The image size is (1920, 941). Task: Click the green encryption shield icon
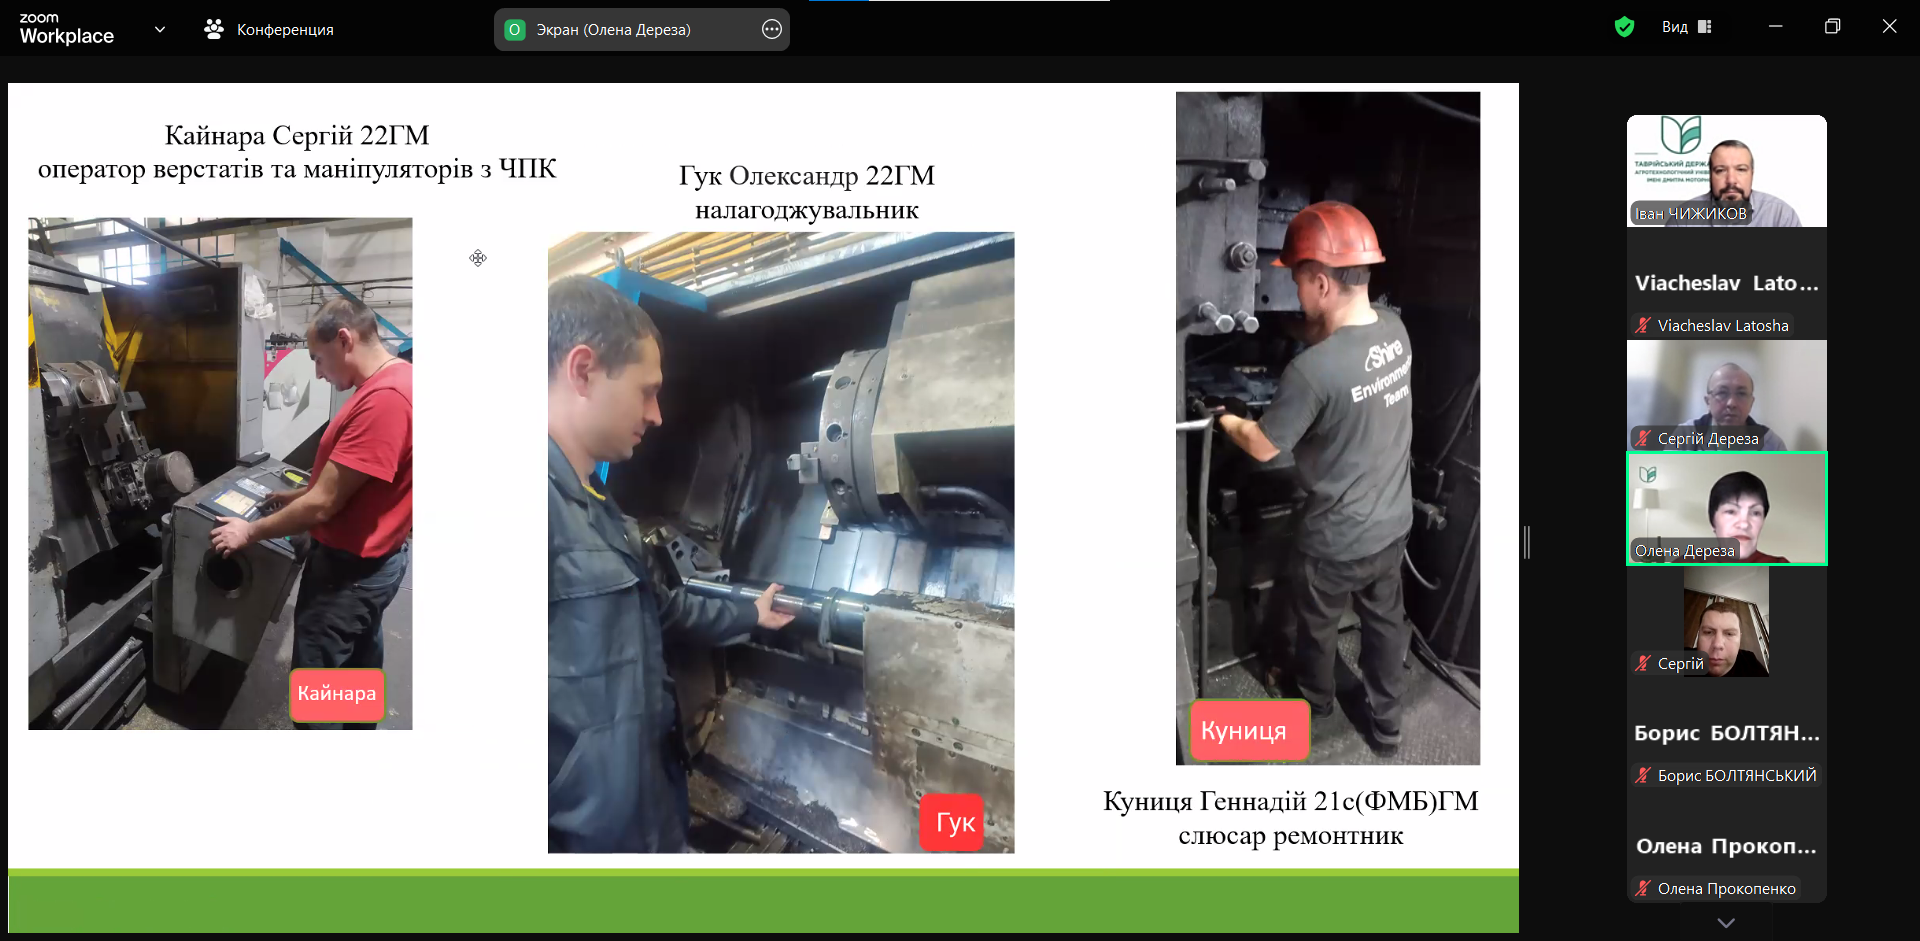1624,27
